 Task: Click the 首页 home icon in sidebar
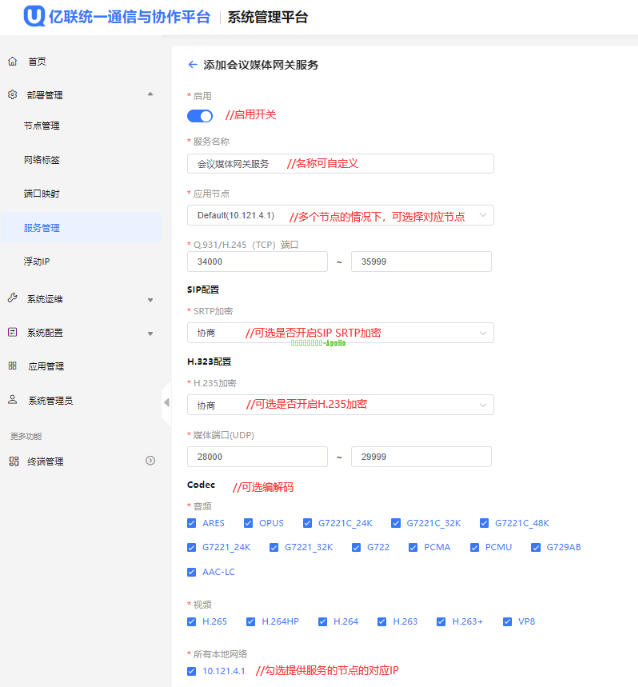pyautogui.click(x=13, y=61)
